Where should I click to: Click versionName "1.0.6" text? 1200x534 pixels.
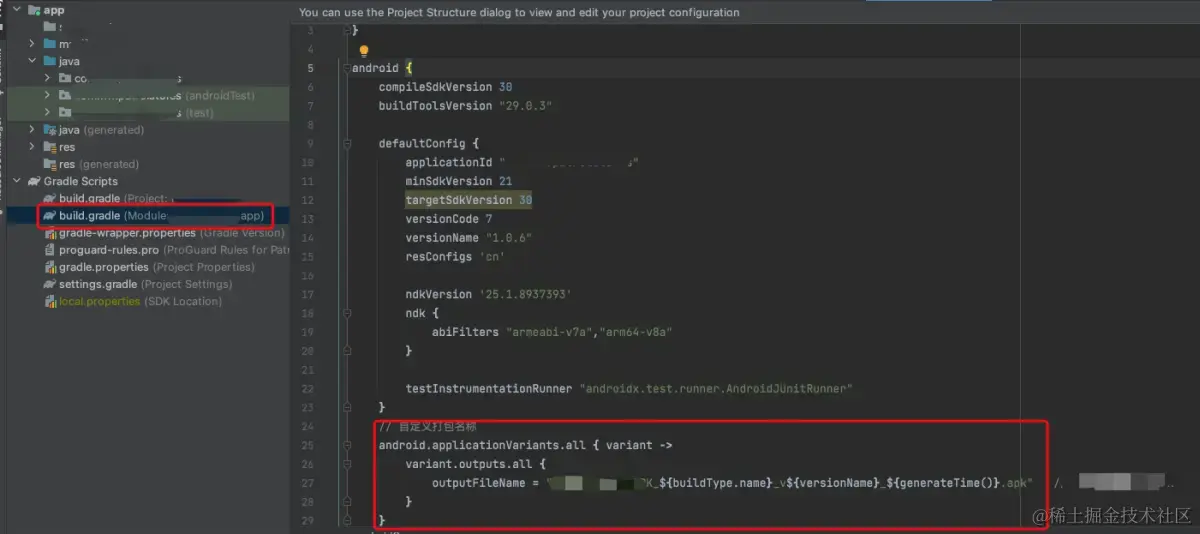click(x=468, y=238)
